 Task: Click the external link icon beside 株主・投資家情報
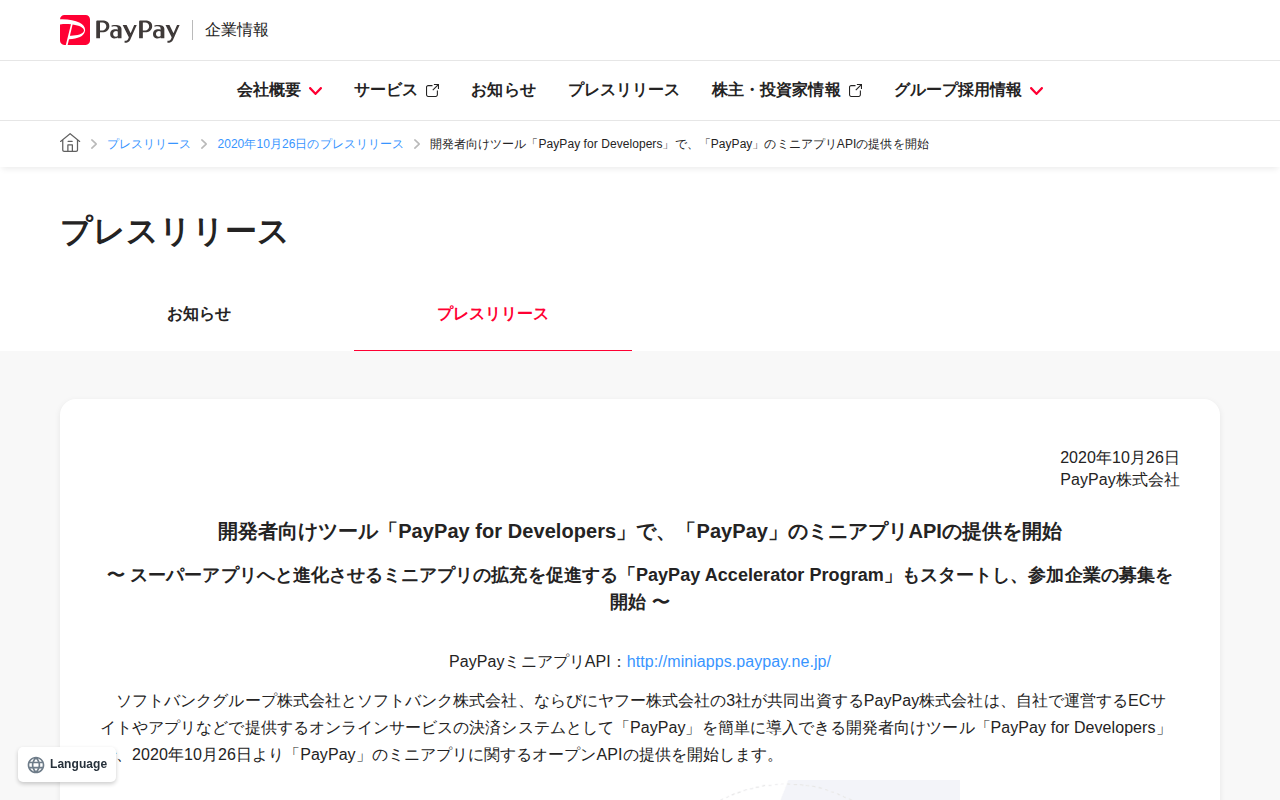[x=855, y=90]
